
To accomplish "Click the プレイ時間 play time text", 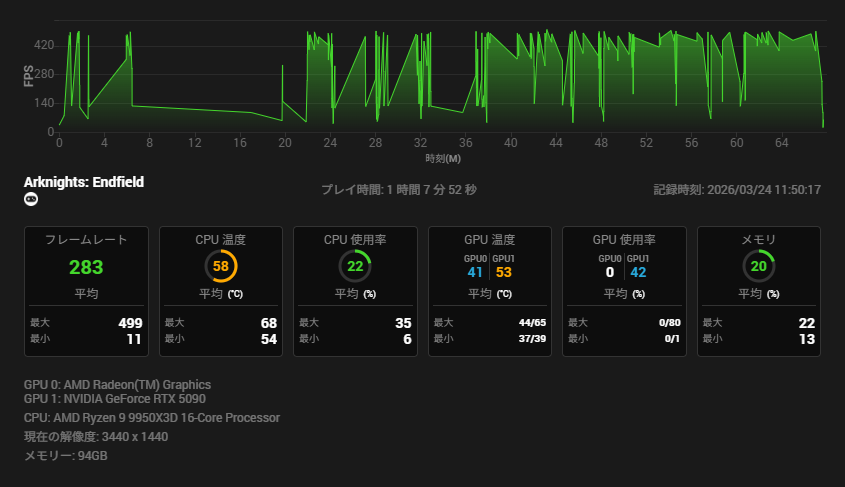I will (x=399, y=190).
